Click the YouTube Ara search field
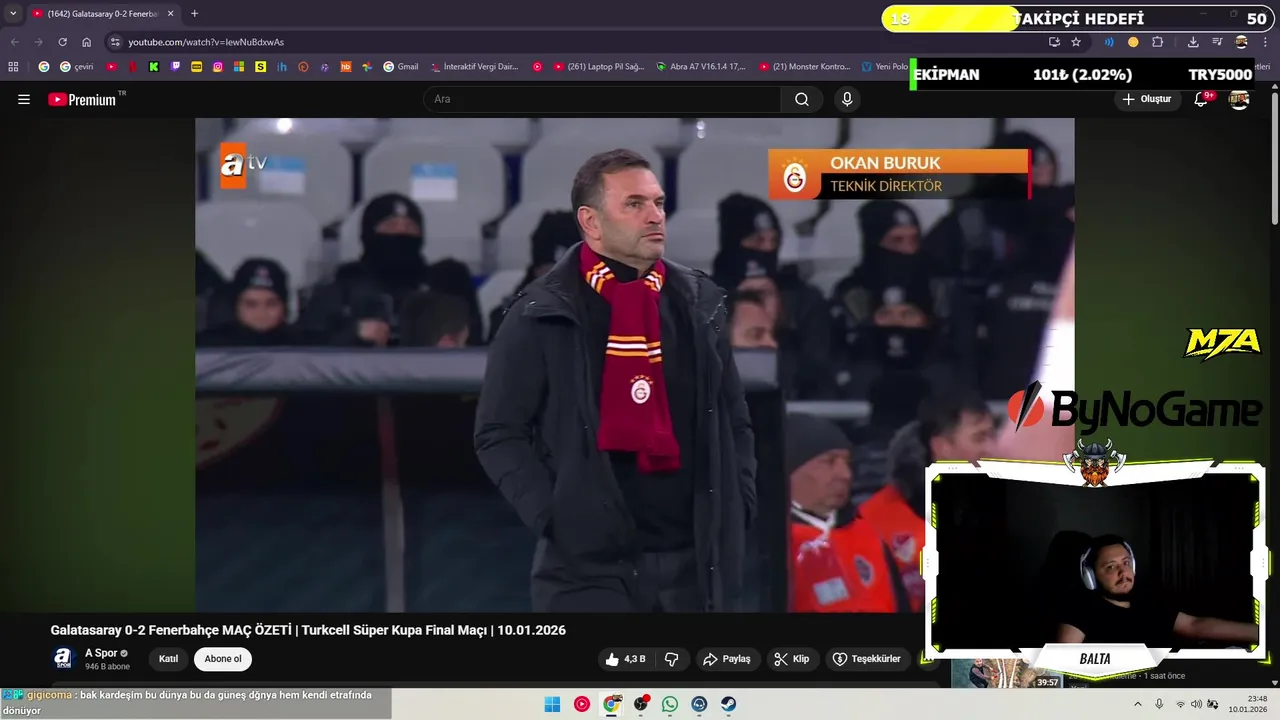 click(x=603, y=99)
